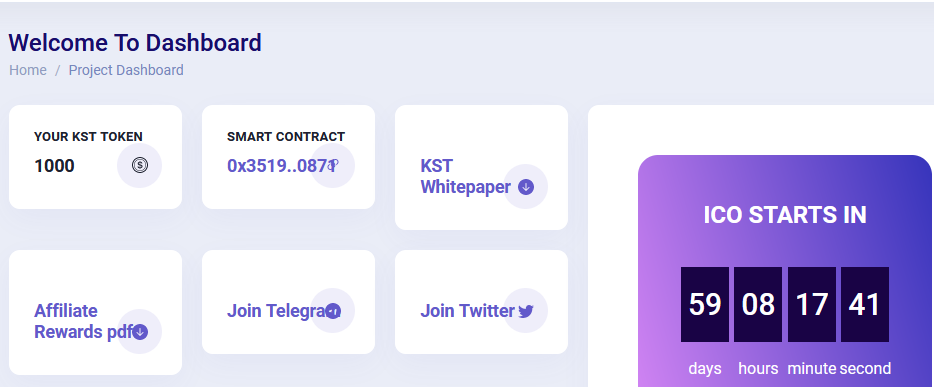Screen dimensions: 934x387
Task: Click the 1000 token balance value
Action: tap(54, 166)
